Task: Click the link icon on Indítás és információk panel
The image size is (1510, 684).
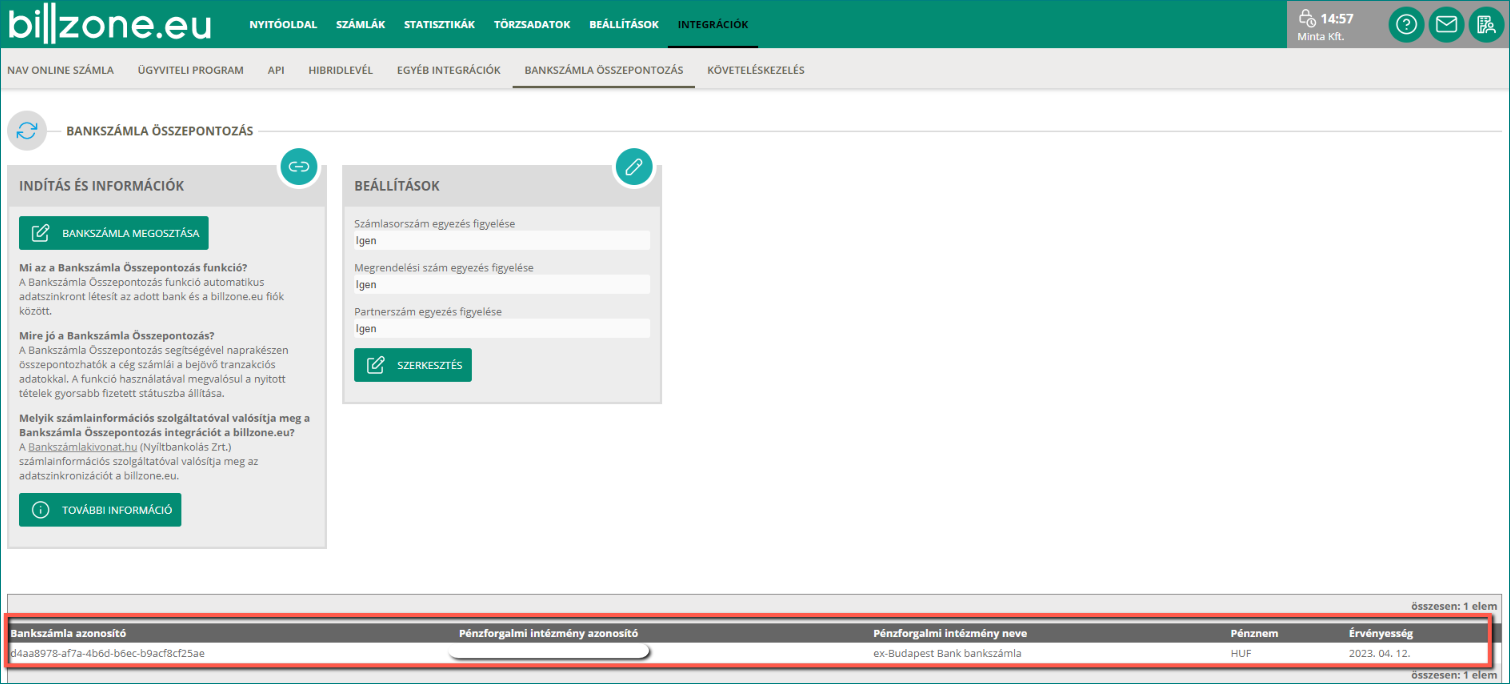Action: pyautogui.click(x=298, y=166)
